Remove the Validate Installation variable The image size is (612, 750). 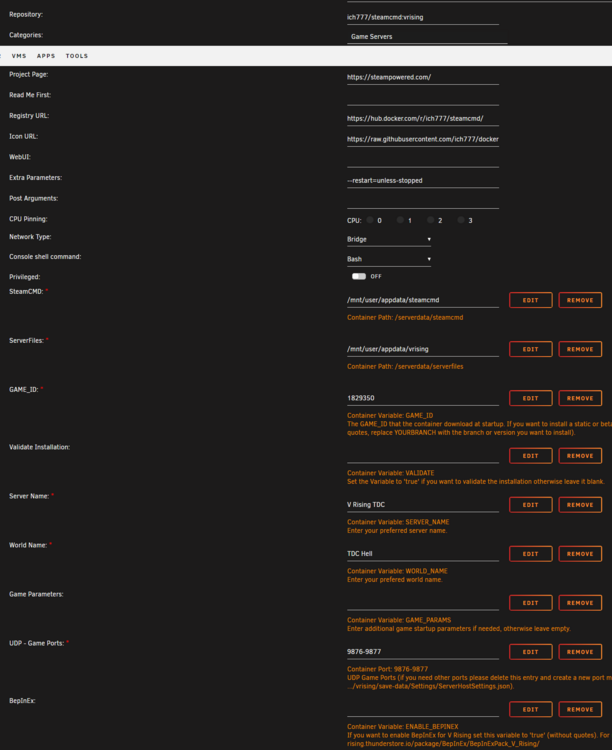[580, 456]
